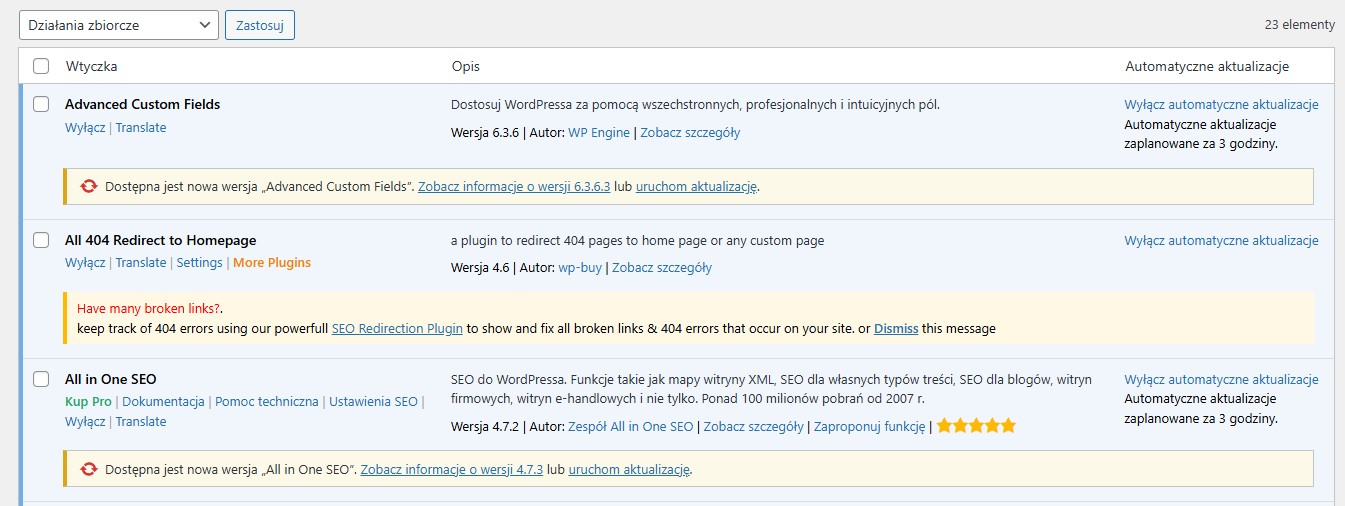This screenshot has width=1345, height=506.
Task: Tick the All in One SEO checkbox
Action: (41, 379)
